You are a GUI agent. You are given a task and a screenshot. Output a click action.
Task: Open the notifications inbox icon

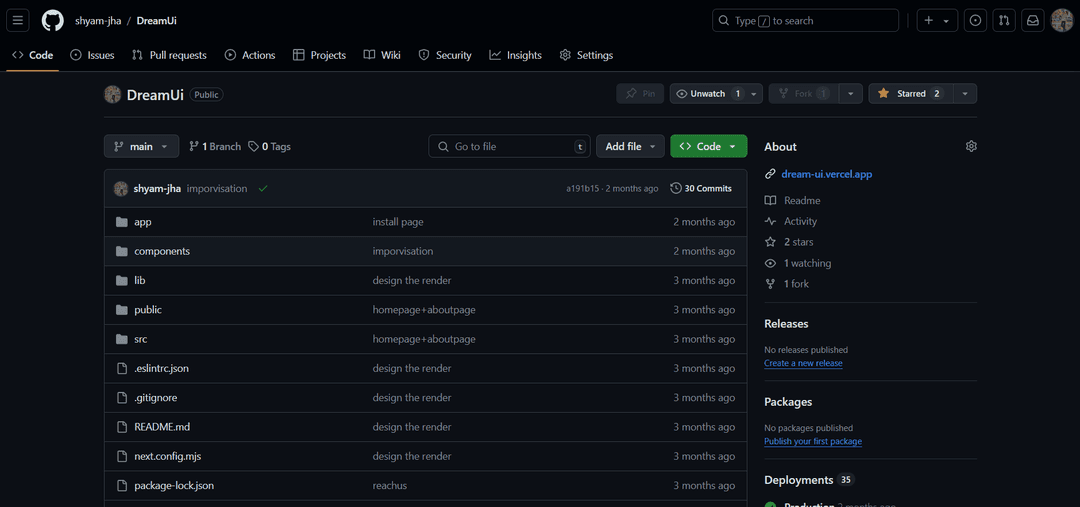[x=1033, y=21]
